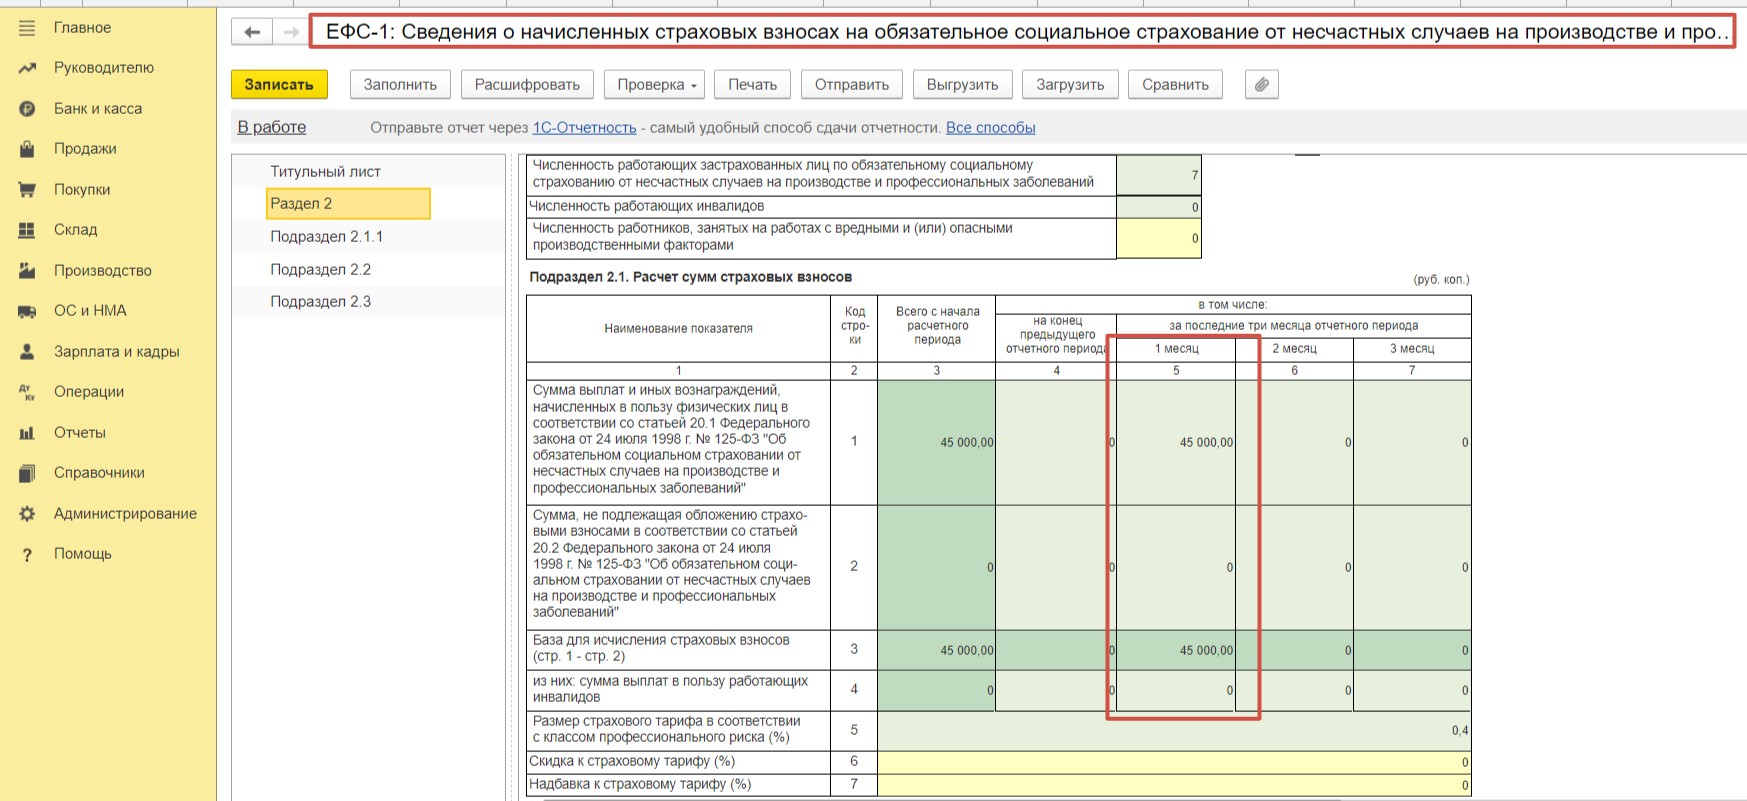Click the Операции icon
The image size is (1747, 801).
pos(27,392)
